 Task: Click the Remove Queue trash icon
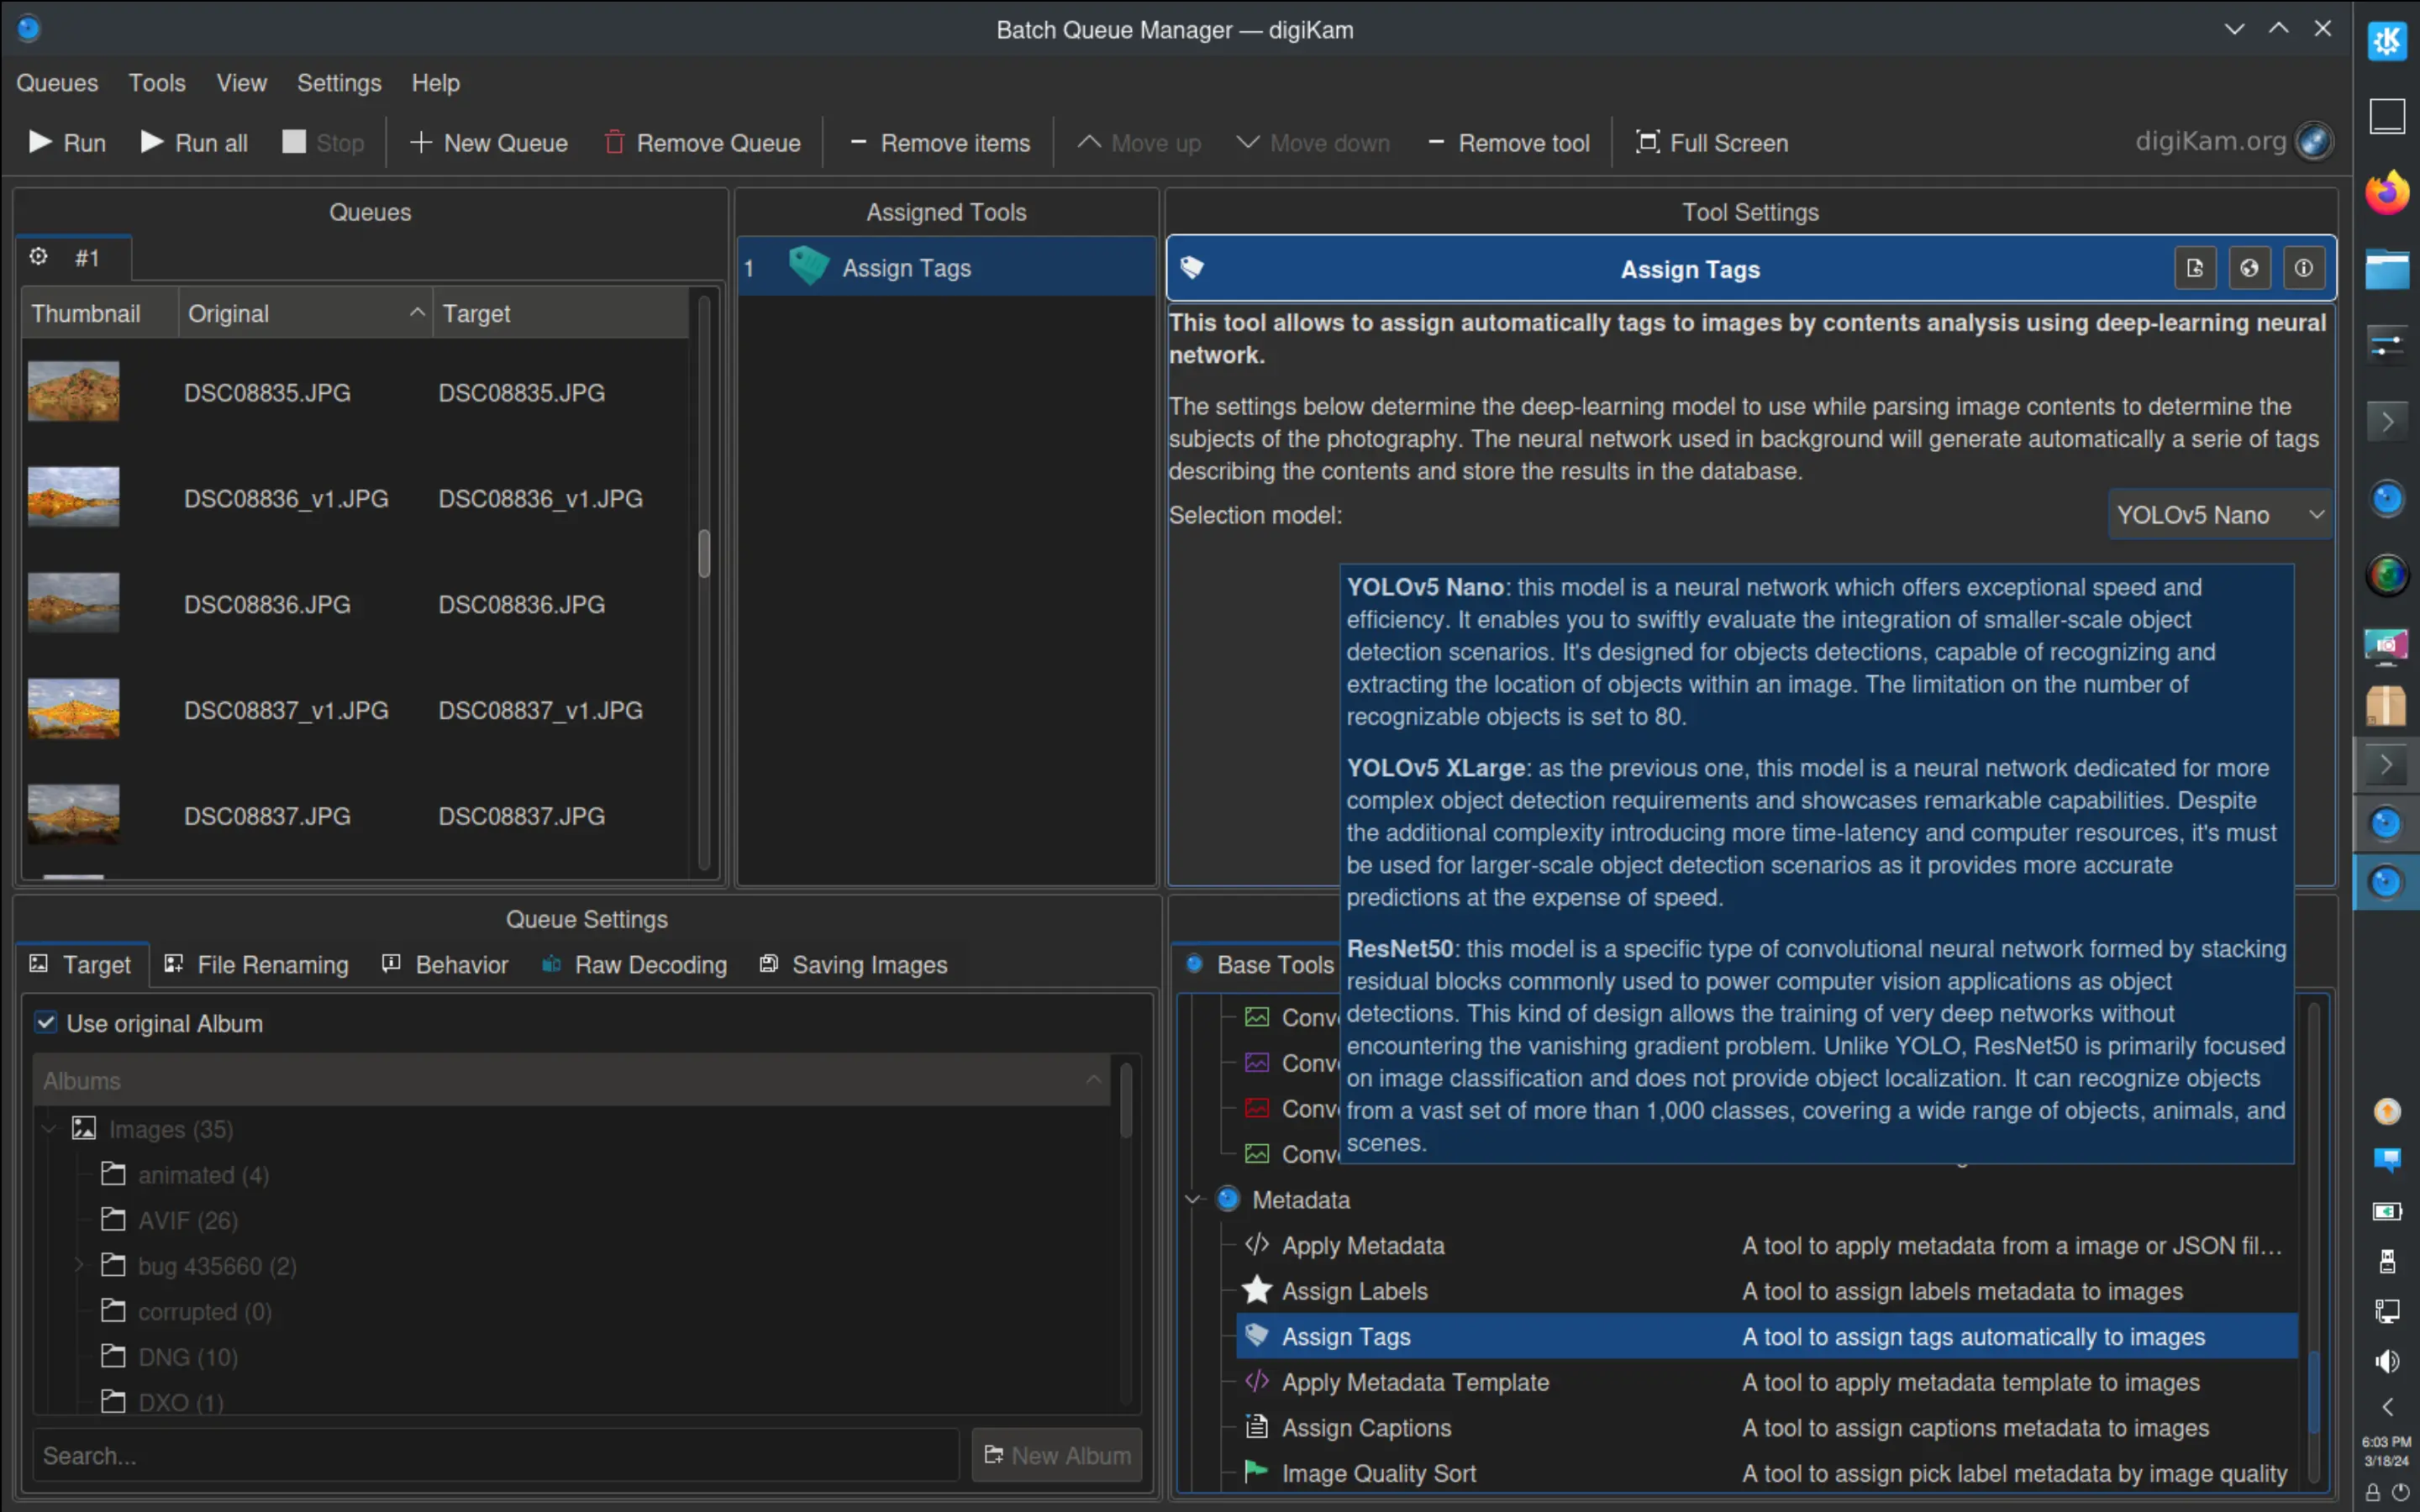[614, 142]
